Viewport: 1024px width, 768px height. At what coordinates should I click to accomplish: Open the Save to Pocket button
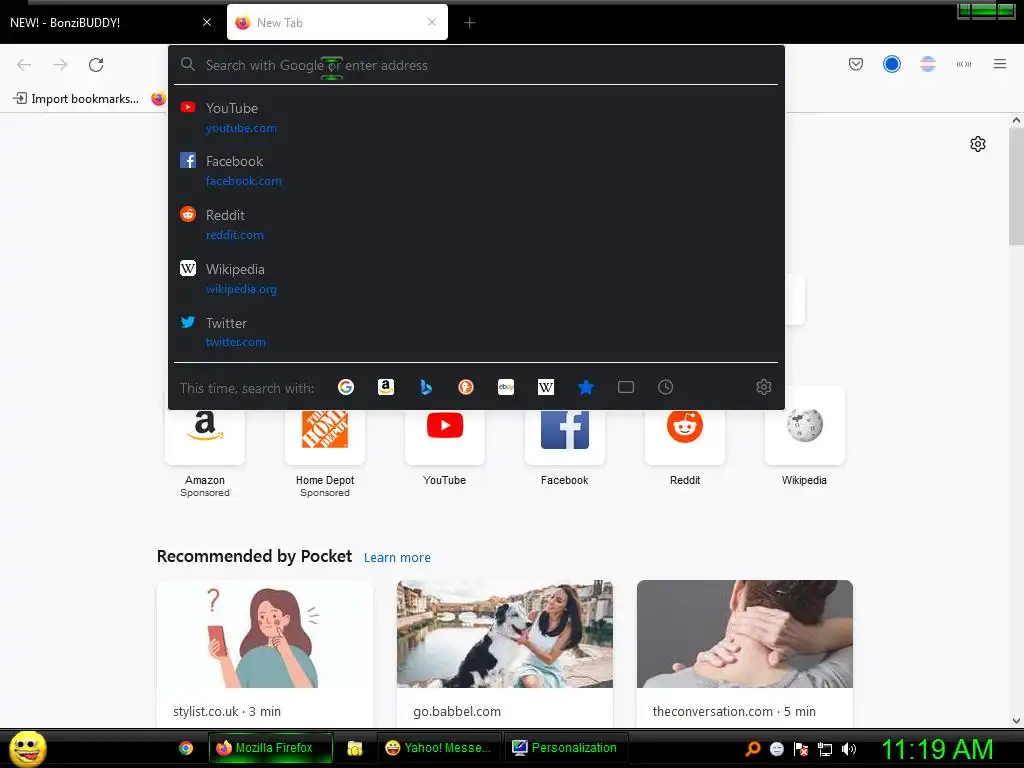coord(856,64)
